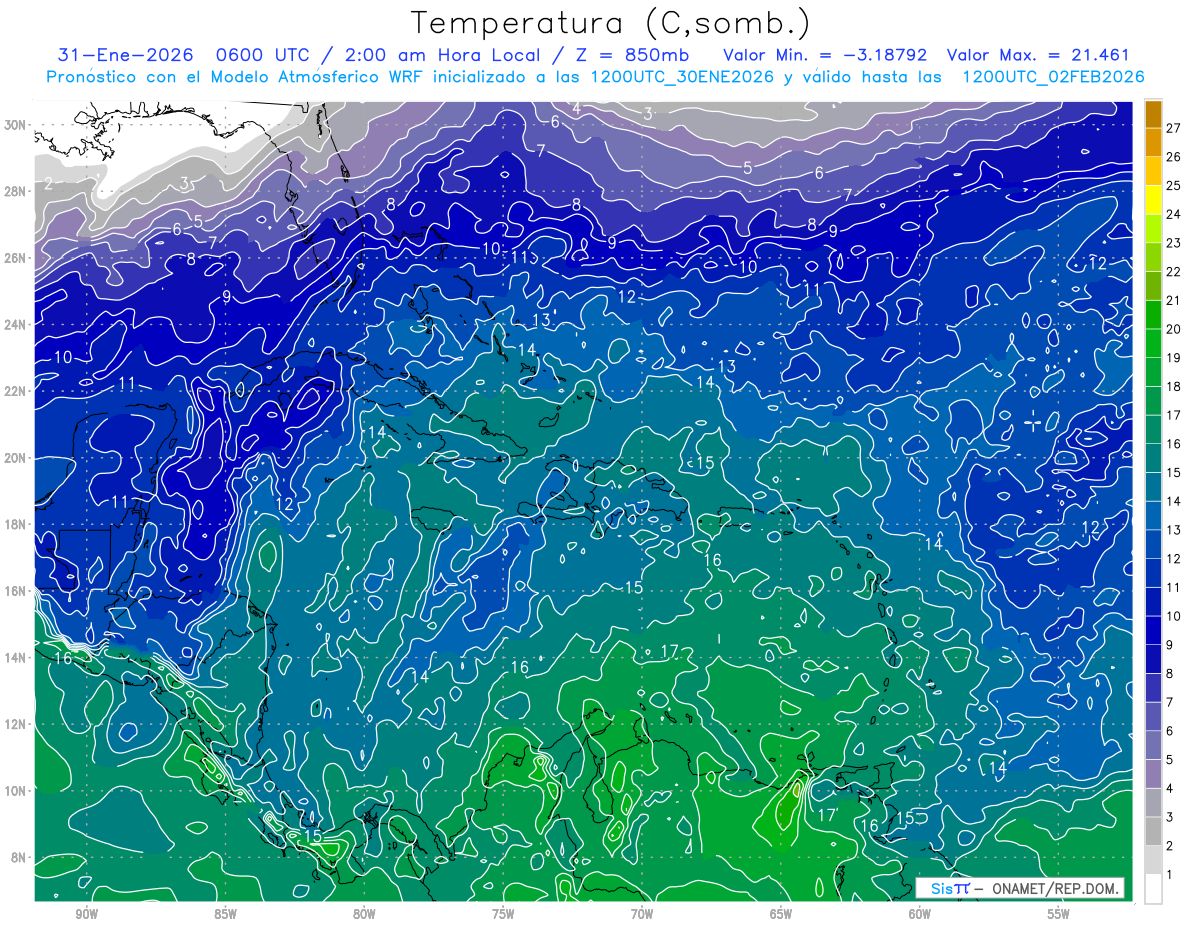
Task: Click the '24' label on the color scale
Action: point(1174,214)
